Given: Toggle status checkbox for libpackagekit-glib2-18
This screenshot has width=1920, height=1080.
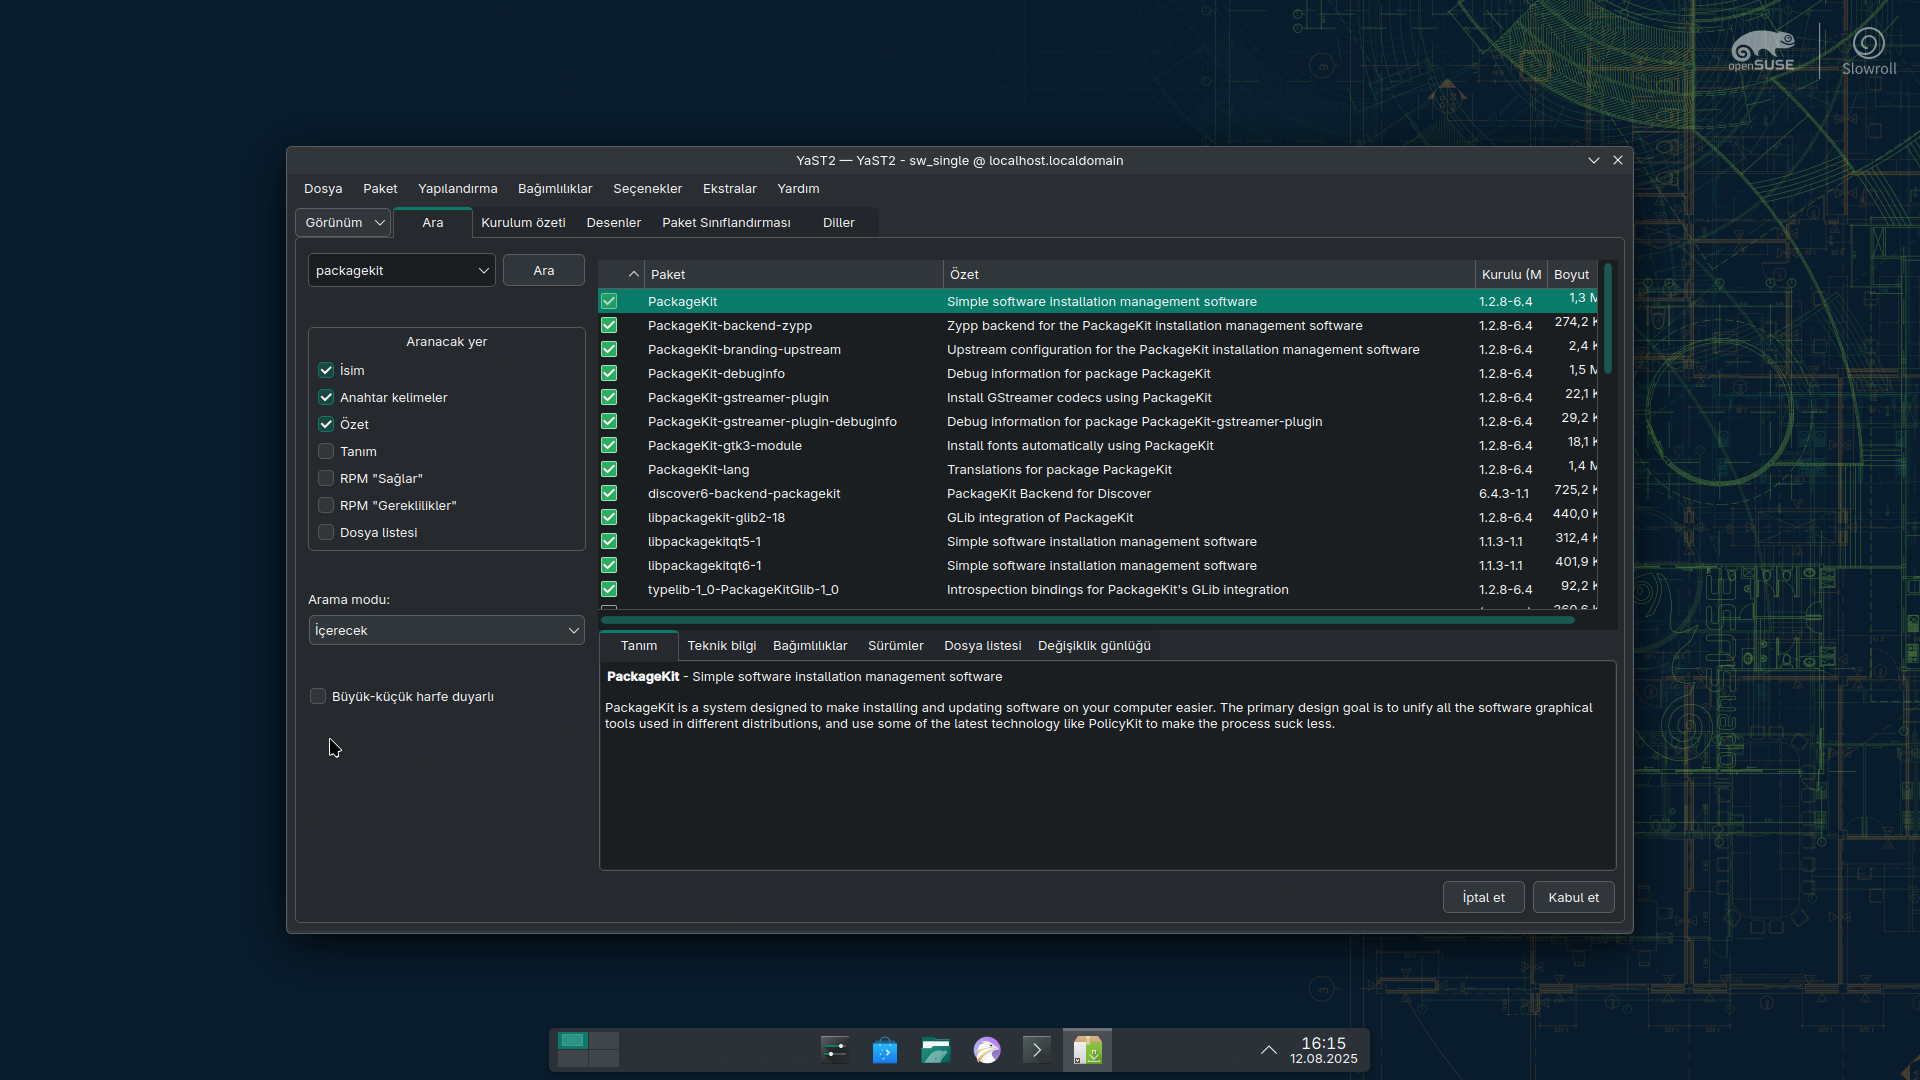Looking at the screenshot, I should 609,517.
